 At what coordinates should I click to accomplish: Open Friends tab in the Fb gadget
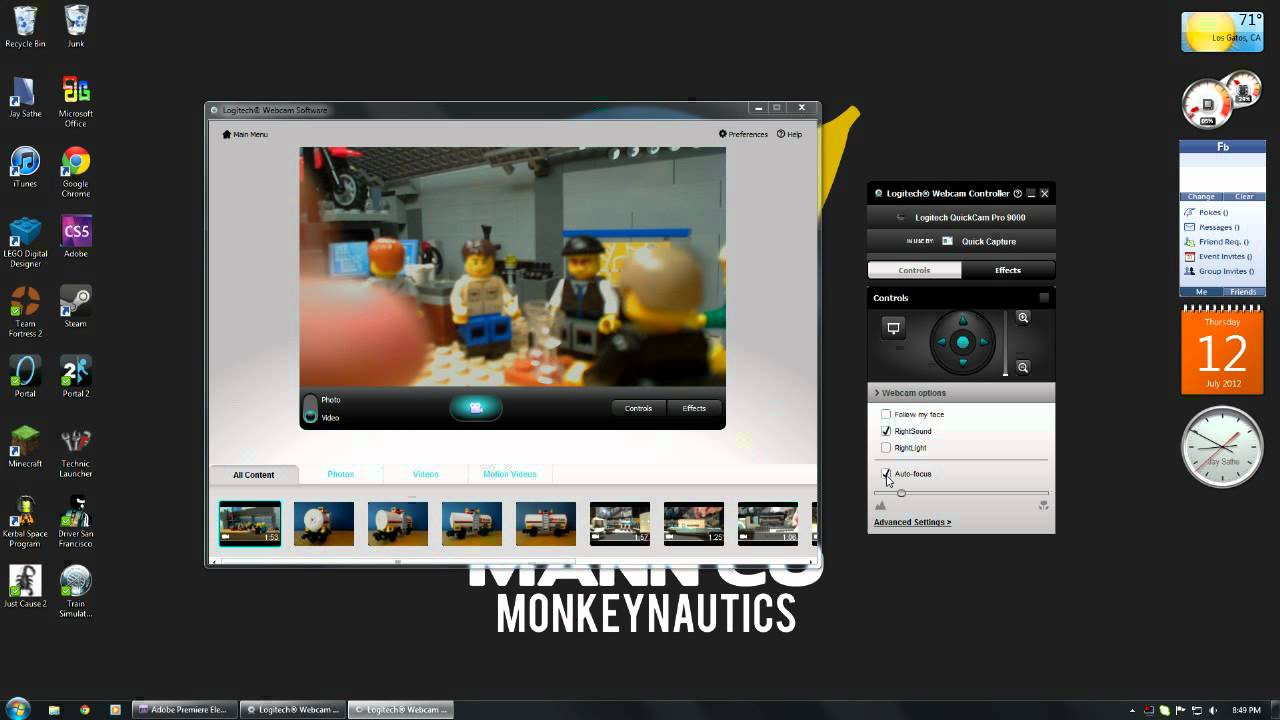(1243, 292)
